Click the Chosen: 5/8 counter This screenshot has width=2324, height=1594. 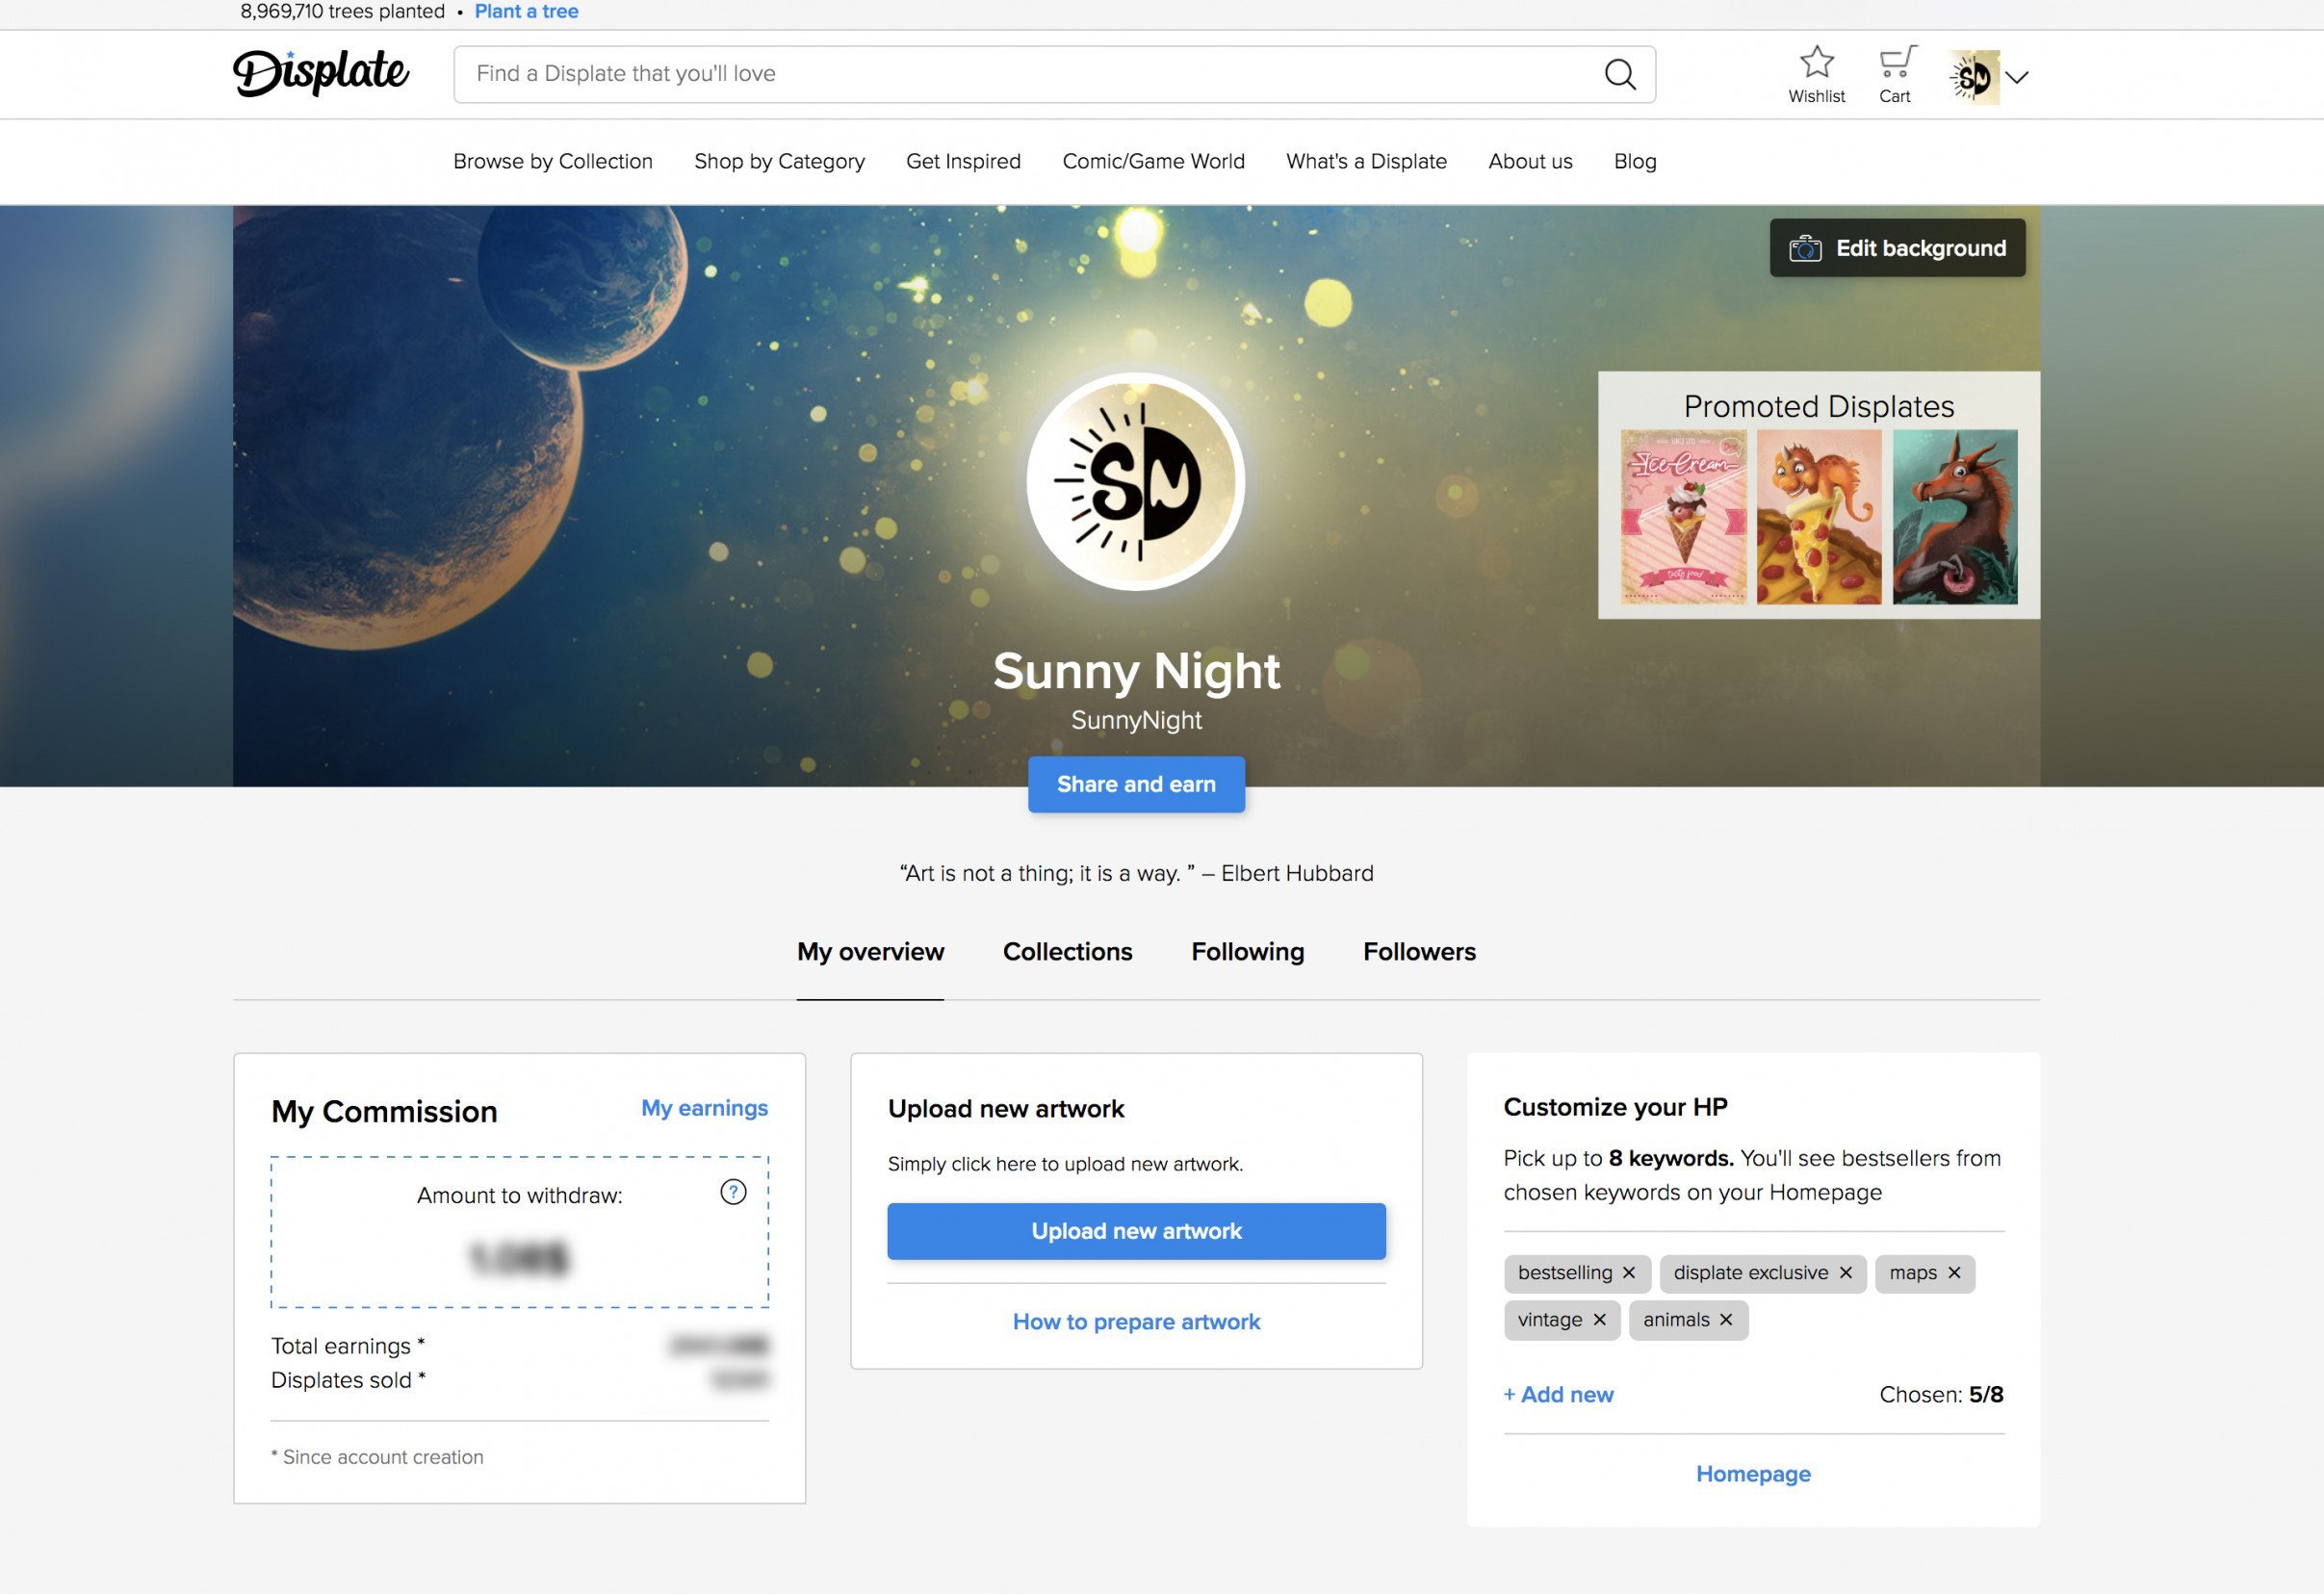[1941, 1395]
